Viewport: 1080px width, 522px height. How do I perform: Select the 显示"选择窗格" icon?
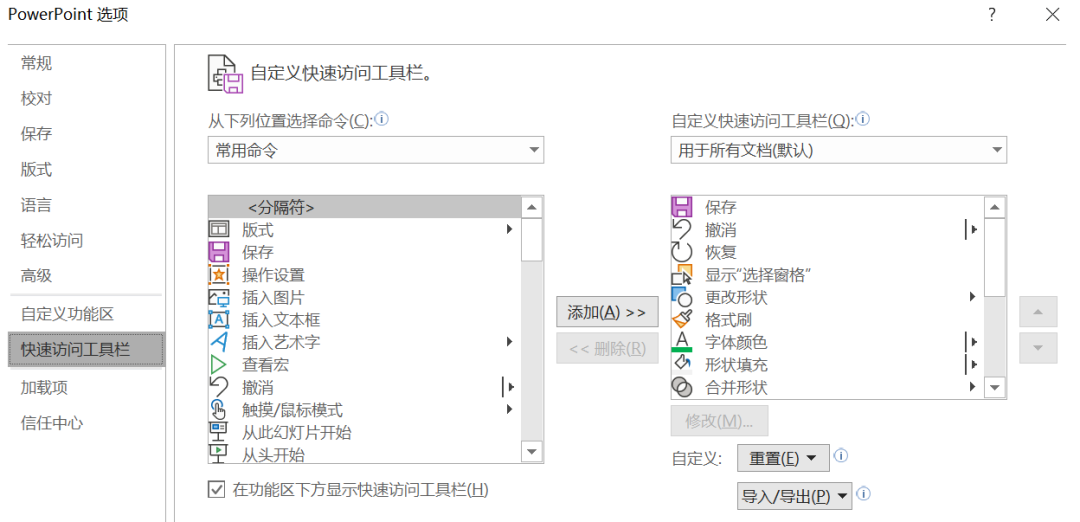pos(681,275)
